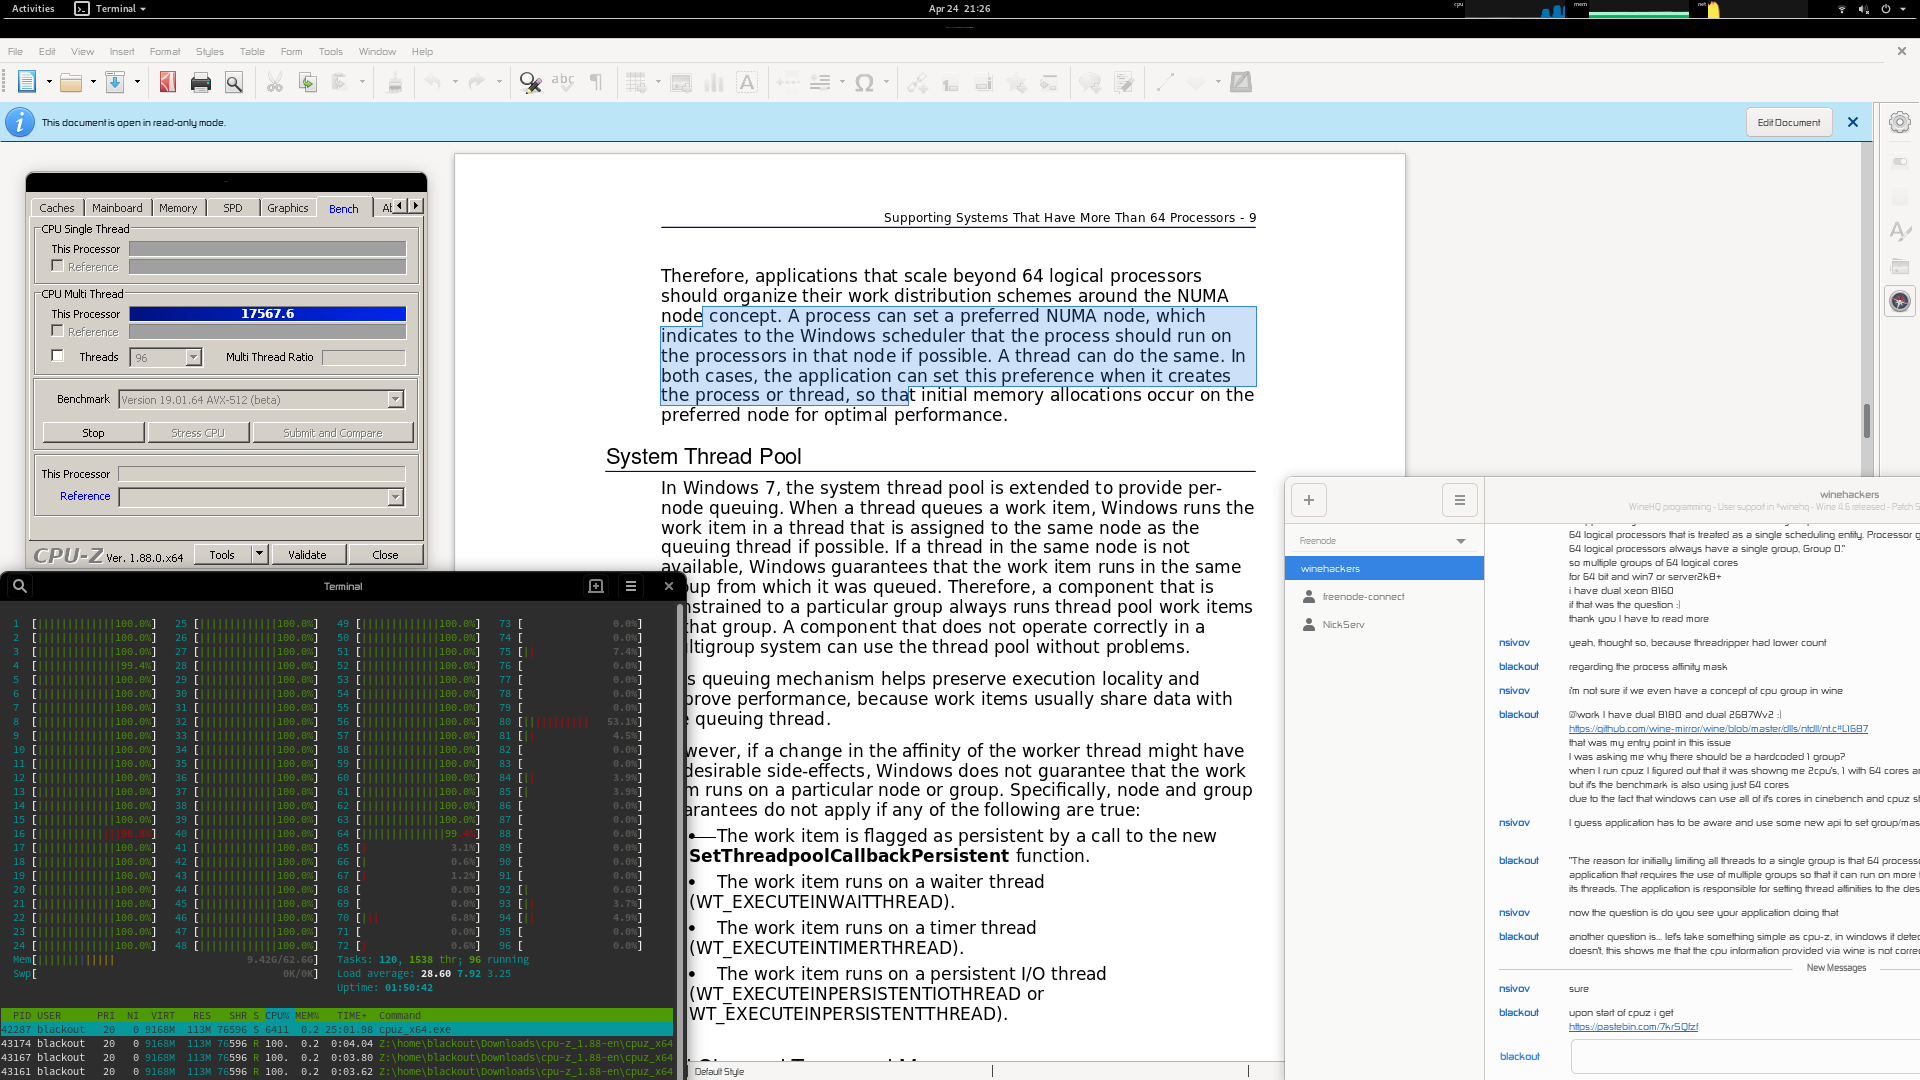Select freenode-connect in IRC sidebar
Viewport: 1920px width, 1080px height.
[1384, 596]
